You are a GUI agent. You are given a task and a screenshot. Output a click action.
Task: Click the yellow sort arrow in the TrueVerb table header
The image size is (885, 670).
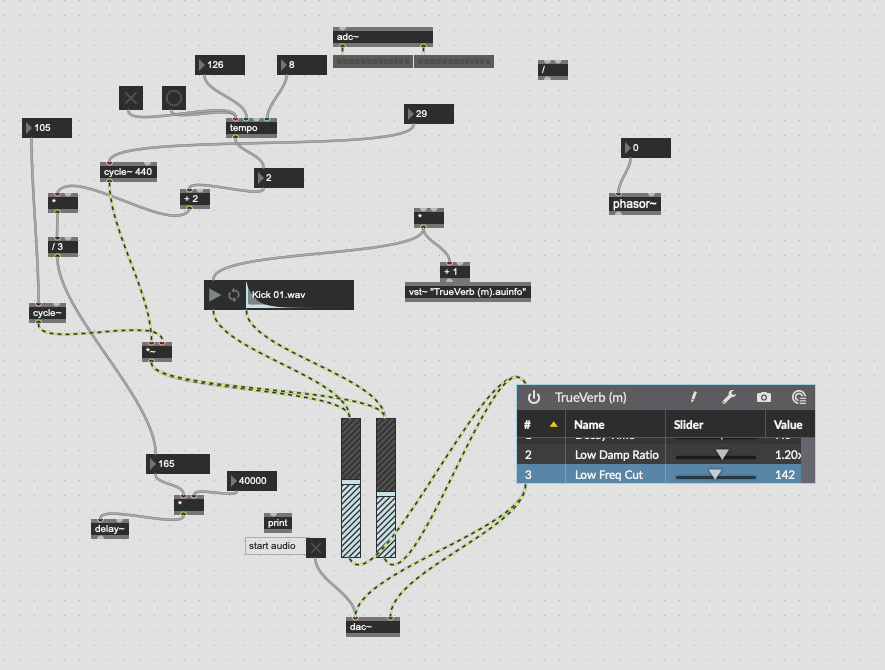pos(554,424)
